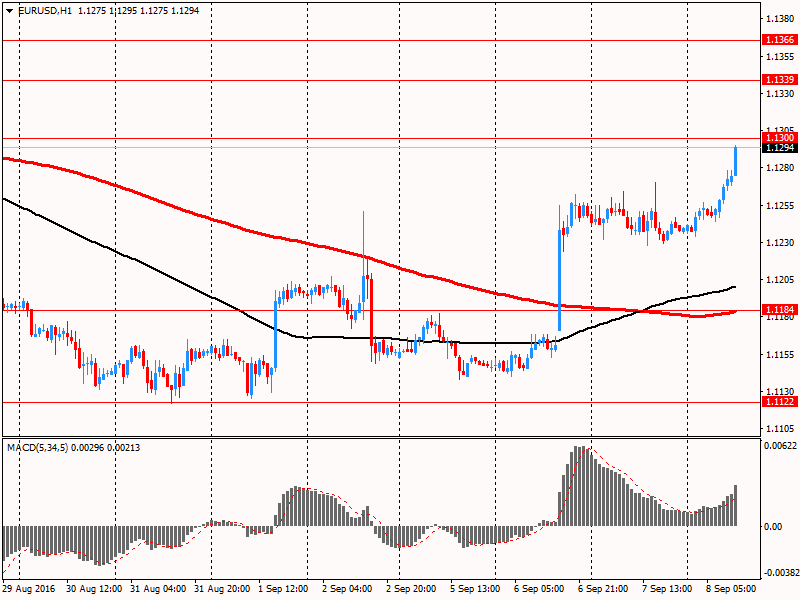Select the 1.1255 price scale value

(x=780, y=206)
